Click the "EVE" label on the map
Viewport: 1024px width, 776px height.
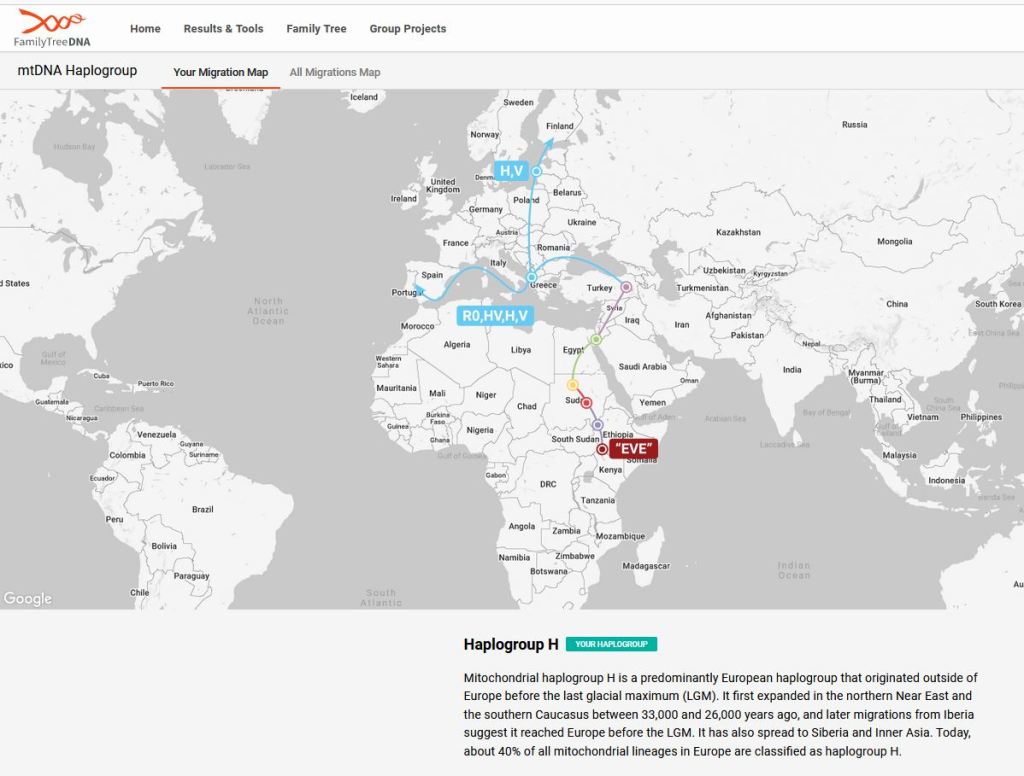[x=634, y=449]
